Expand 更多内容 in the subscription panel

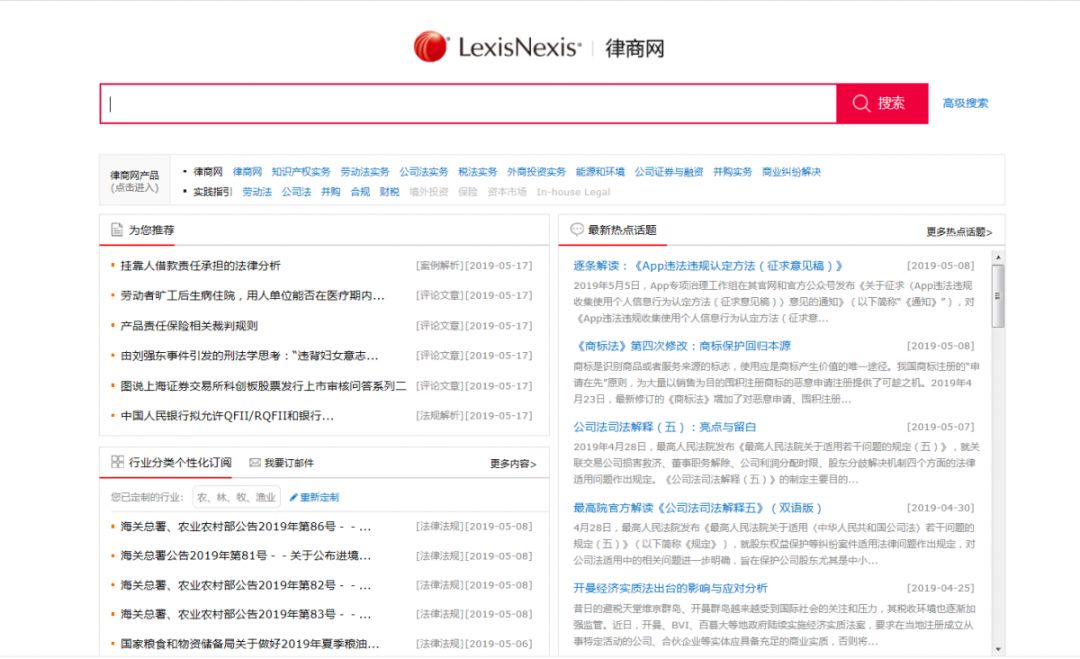pos(513,464)
